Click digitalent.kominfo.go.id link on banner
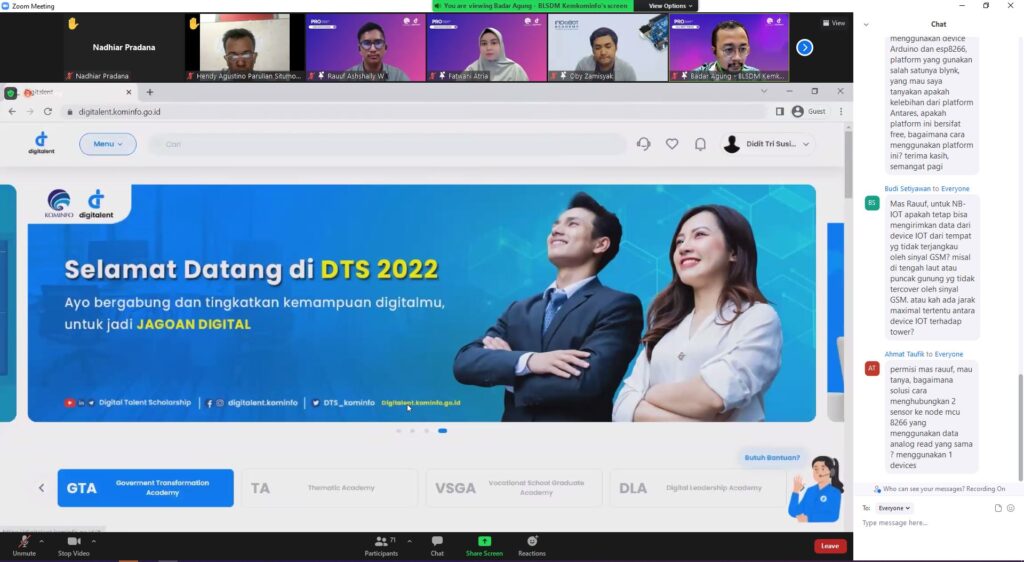Viewport: 1024px width, 562px height. 421,403
